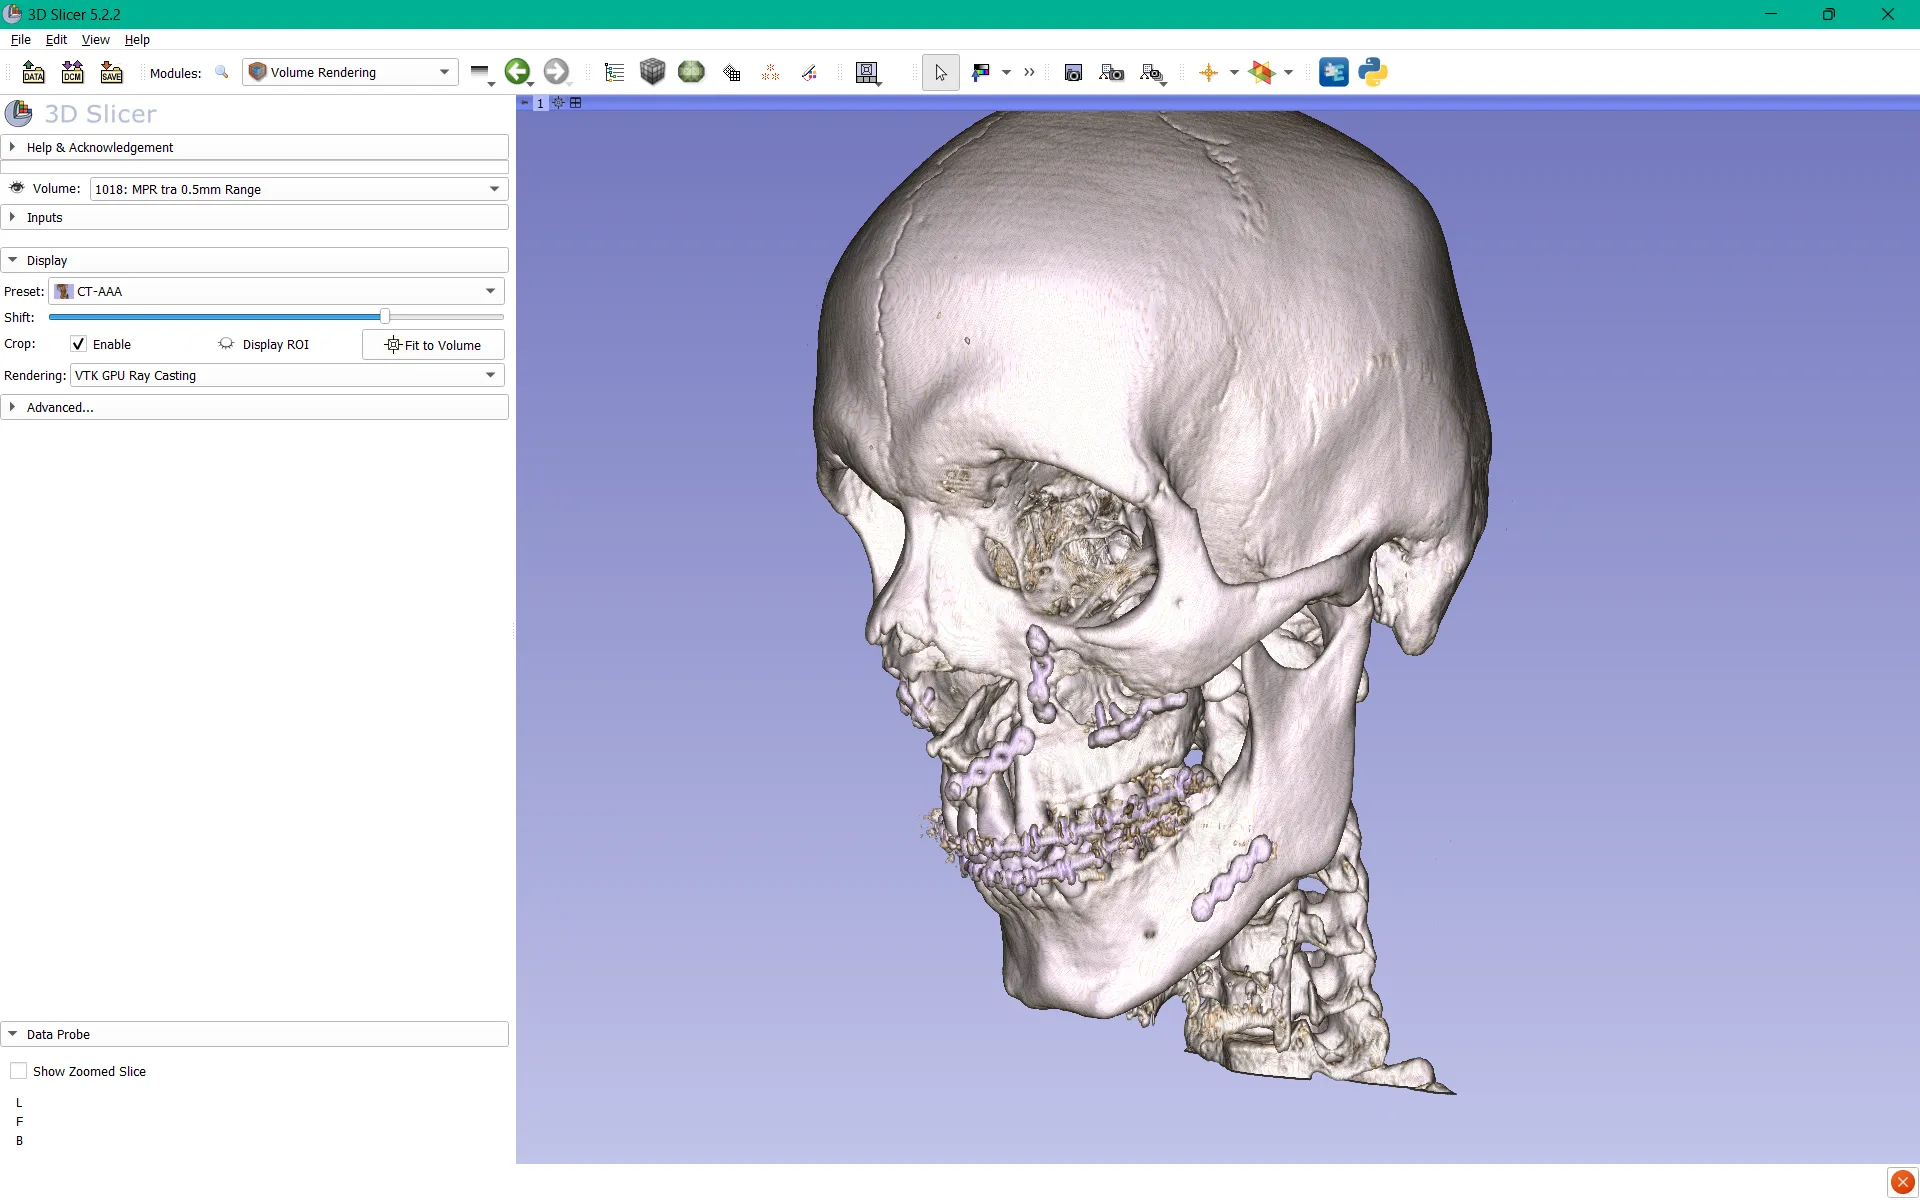This screenshot has height=1200, width=1920.
Task: Click the Shift slider handle
Action: 385,317
